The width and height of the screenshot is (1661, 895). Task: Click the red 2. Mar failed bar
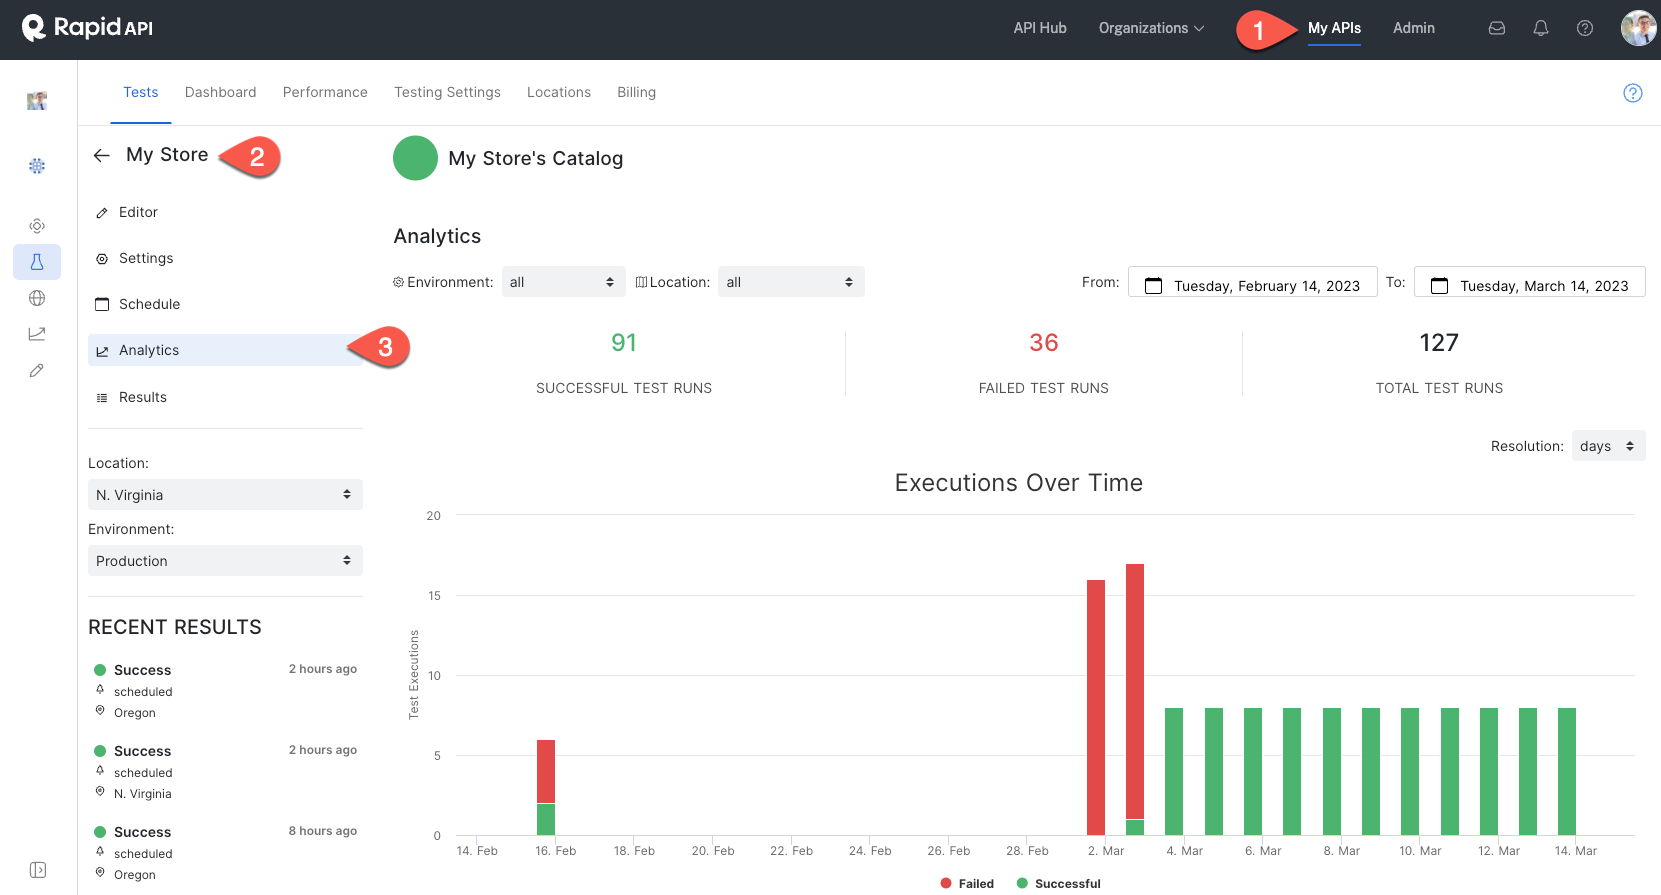point(1096,707)
